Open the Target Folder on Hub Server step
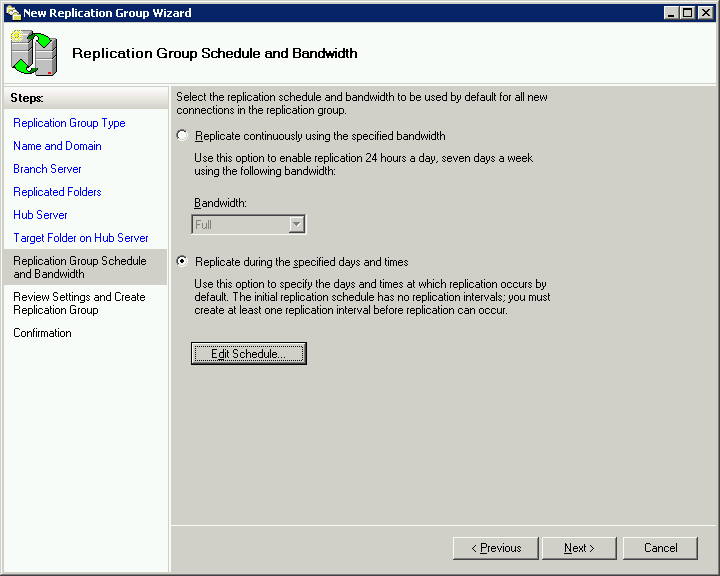 pyautogui.click(x=81, y=238)
